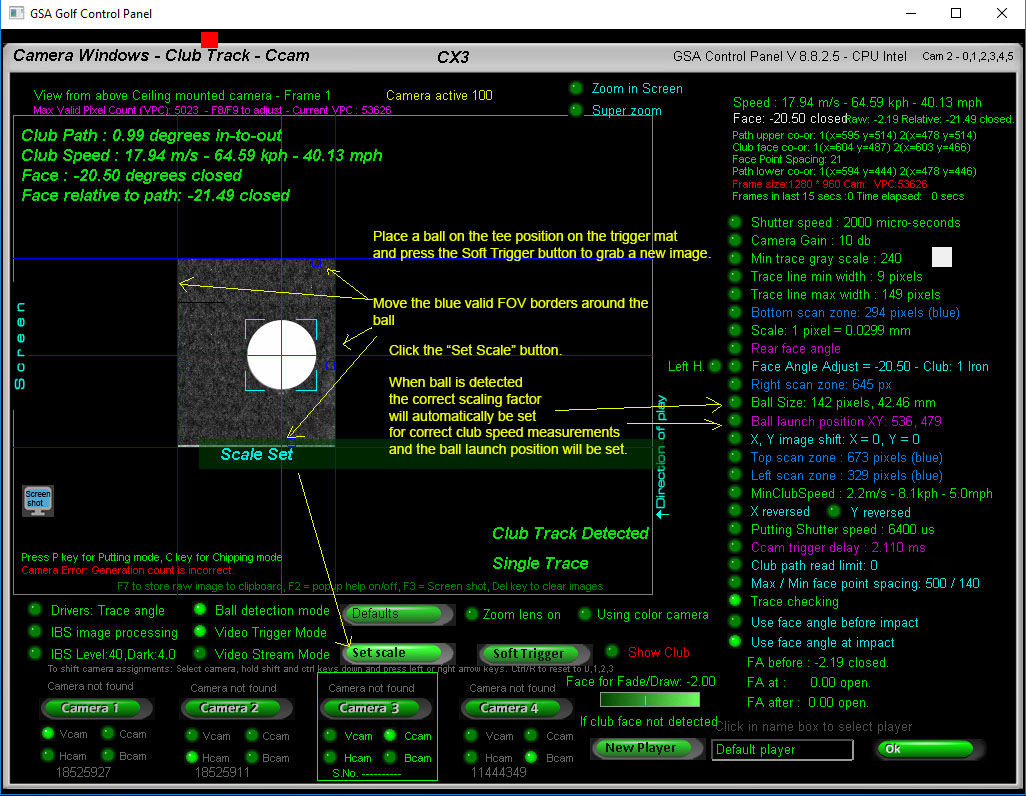Open the Defaults dropdown
The image size is (1026, 796).
click(397, 613)
